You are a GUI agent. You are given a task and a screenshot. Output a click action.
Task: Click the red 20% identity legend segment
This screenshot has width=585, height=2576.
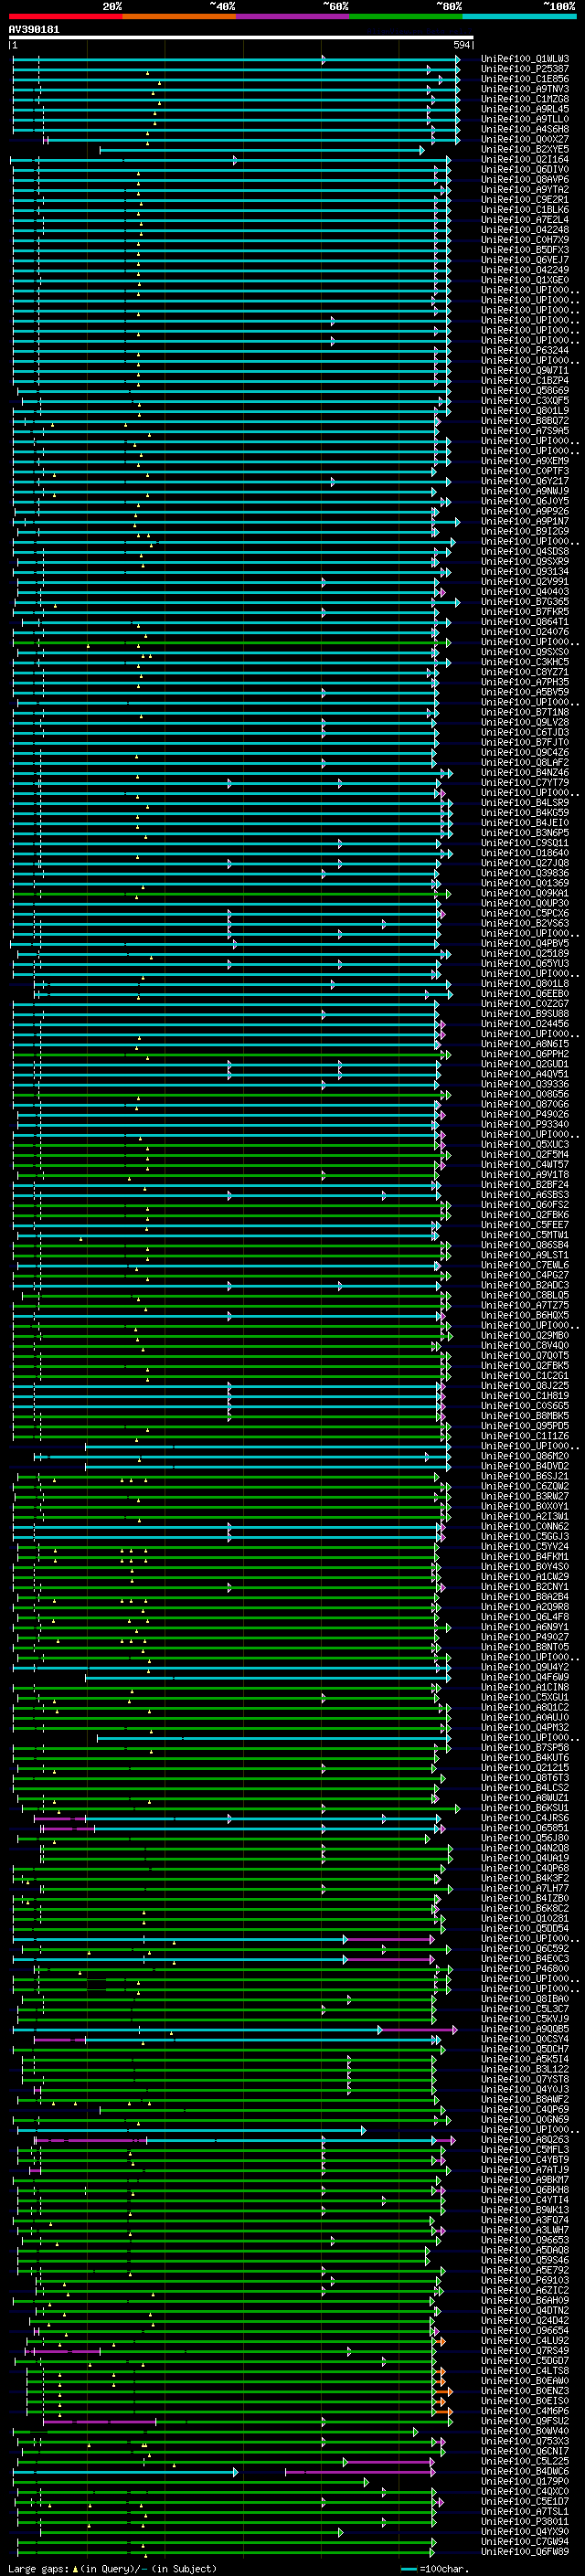pyautogui.click(x=65, y=16)
